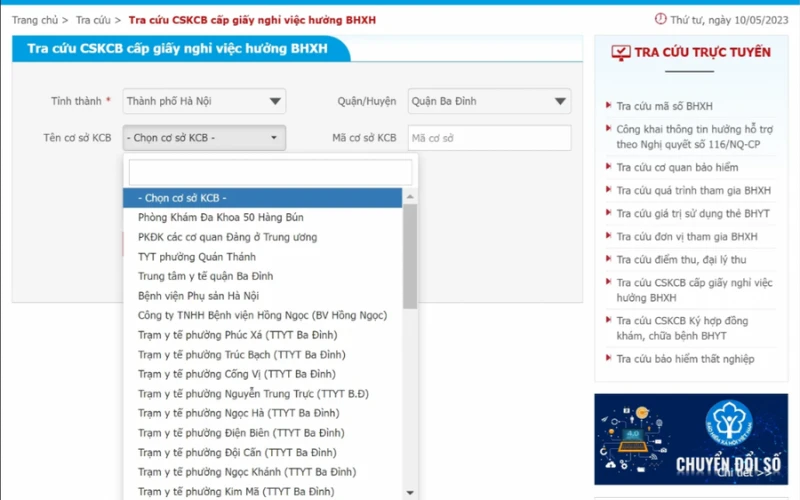The image size is (800, 500).
Task: Click the clock icon next to the date
Action: 660,19
